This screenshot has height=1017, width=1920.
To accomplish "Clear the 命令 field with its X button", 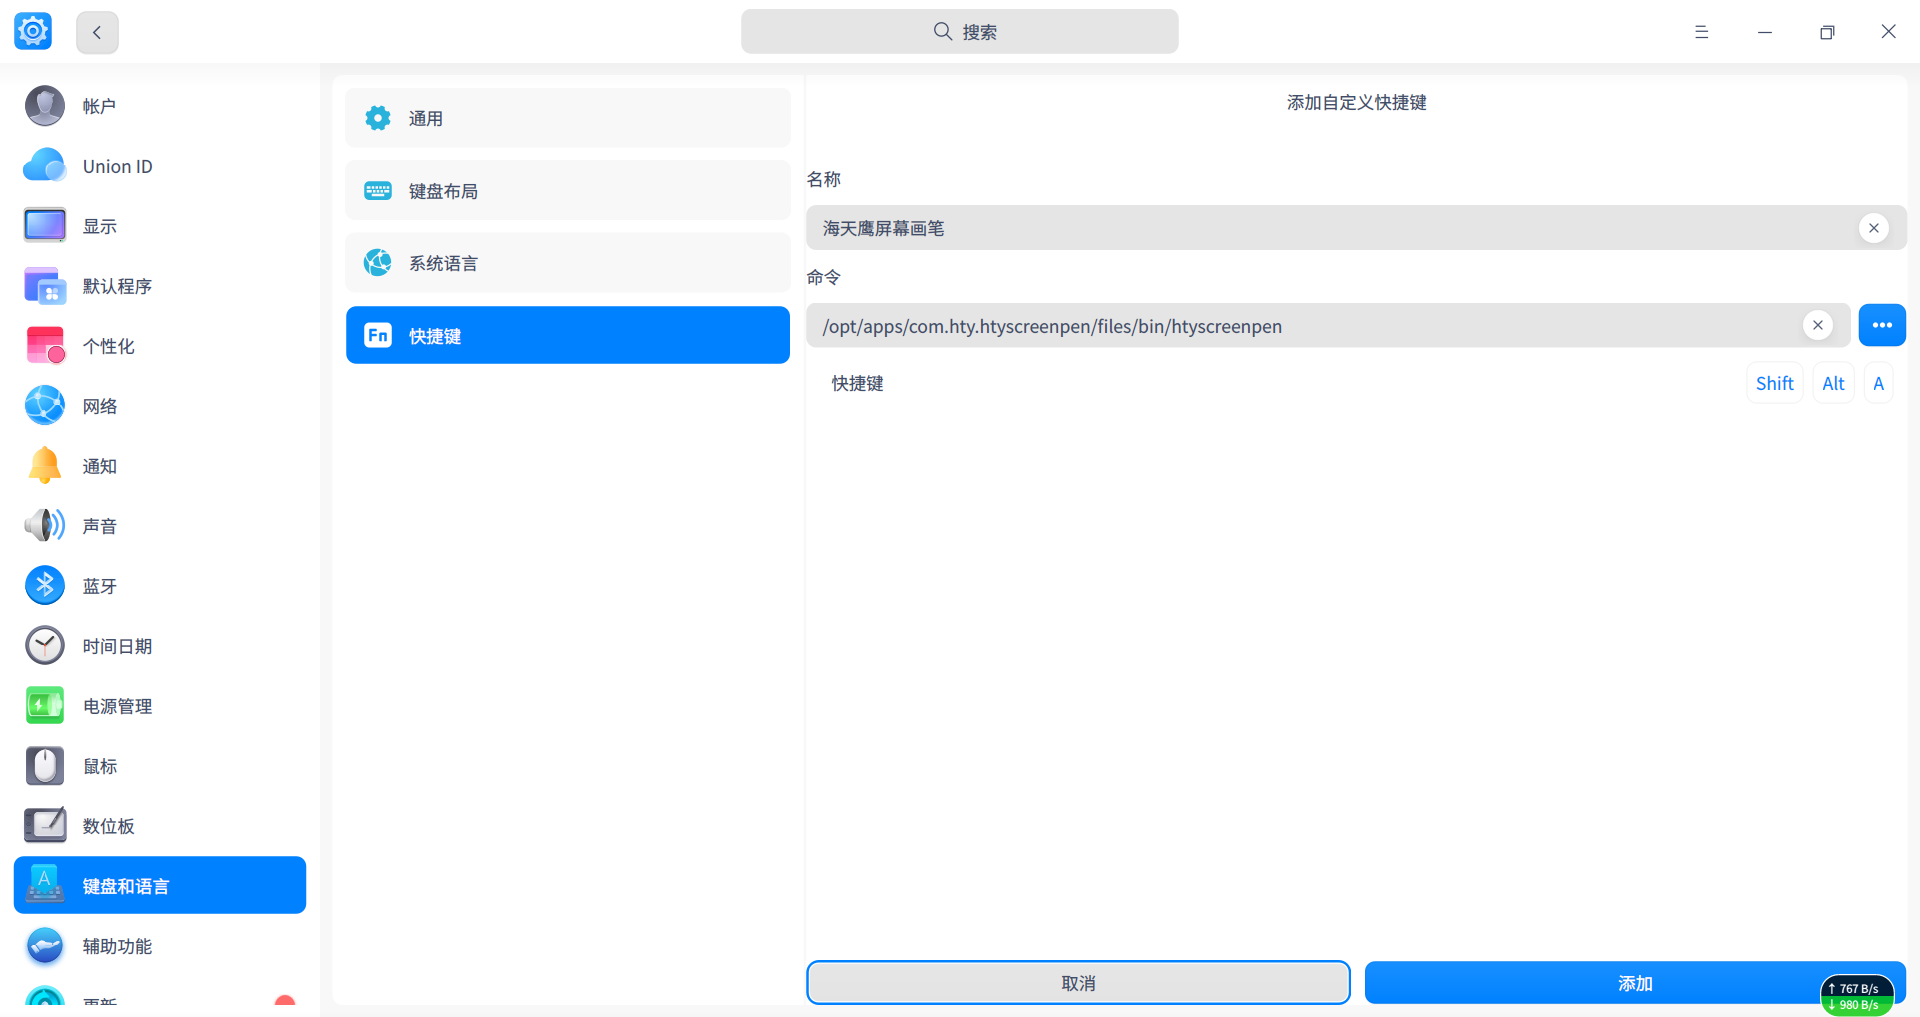I will (x=1818, y=325).
